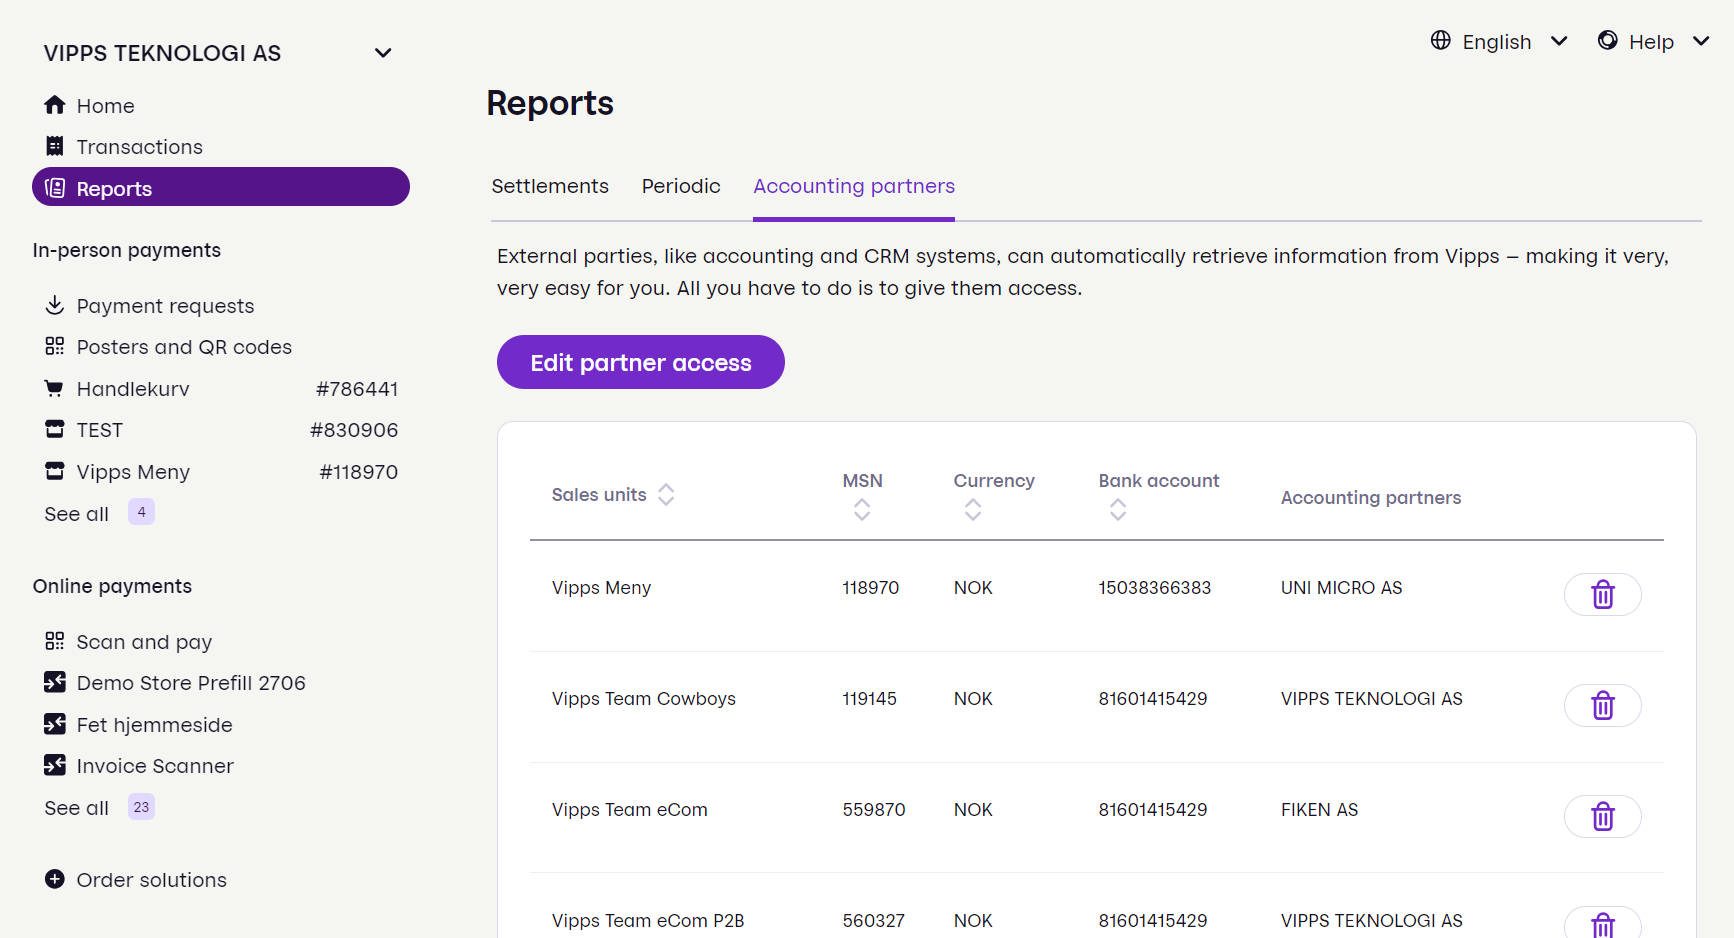Click the Edit partner access button
This screenshot has width=1734, height=938.
click(641, 362)
